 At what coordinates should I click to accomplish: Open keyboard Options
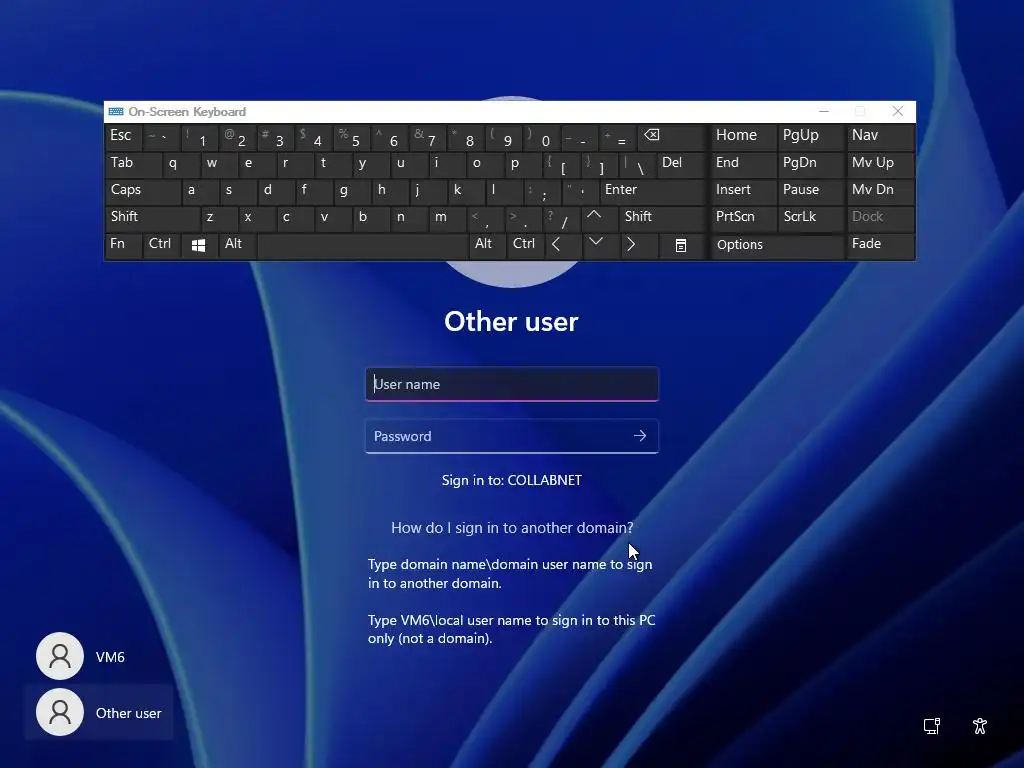click(x=777, y=245)
